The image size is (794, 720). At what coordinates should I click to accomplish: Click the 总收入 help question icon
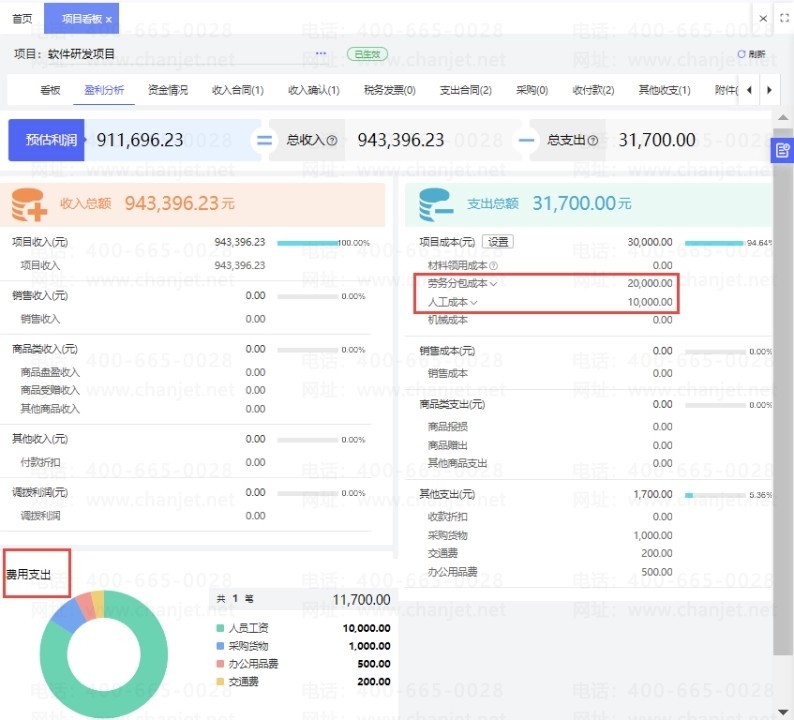(332, 141)
